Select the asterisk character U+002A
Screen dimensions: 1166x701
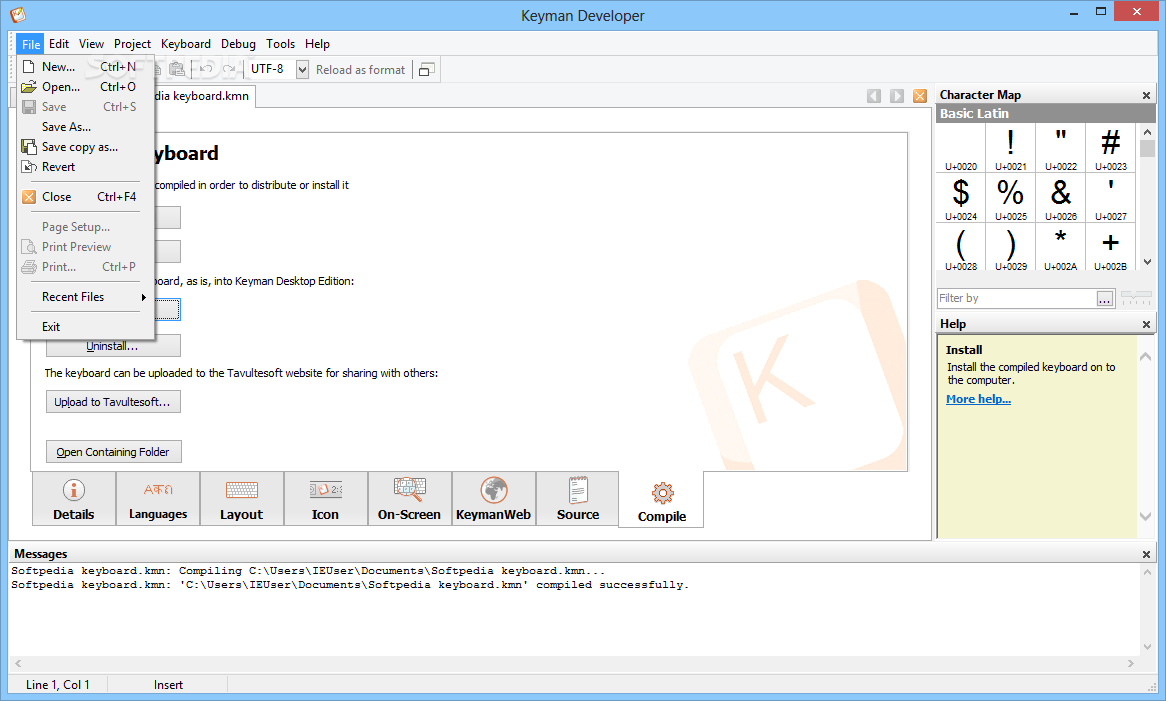tap(1060, 248)
